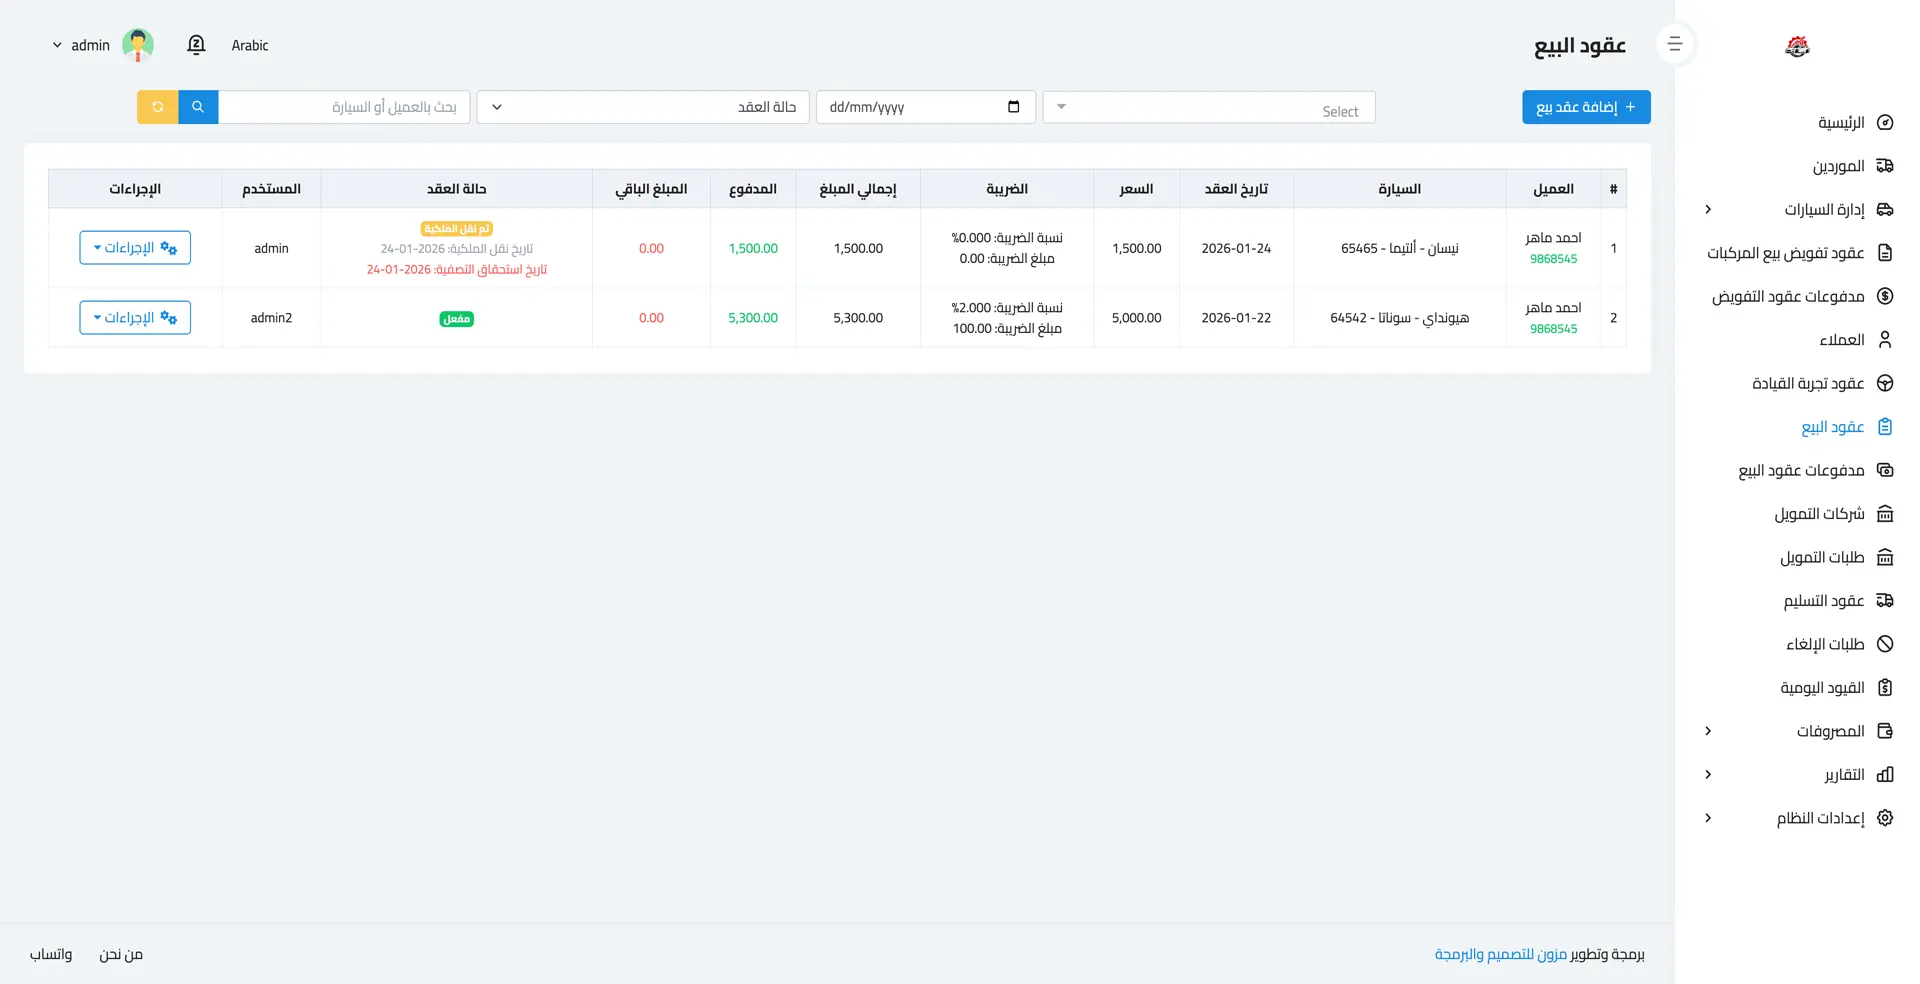Viewport: 1920px width, 984px height.
Task: Click the company logo in sidebar
Action: [1797, 46]
